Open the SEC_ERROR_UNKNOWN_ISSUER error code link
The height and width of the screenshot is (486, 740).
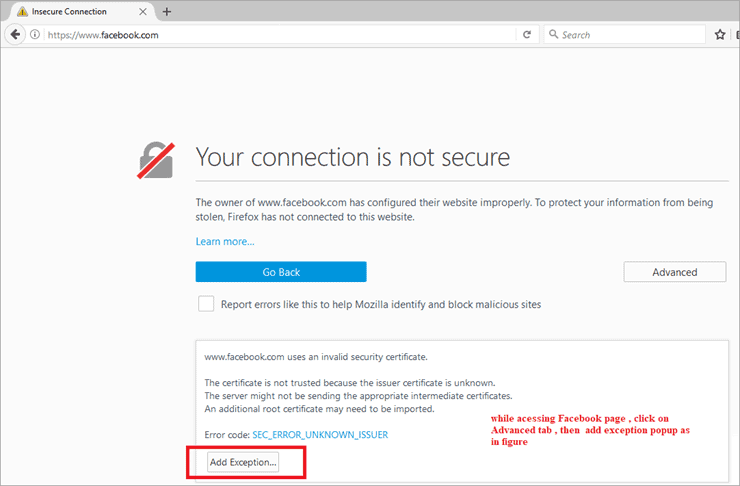(x=320, y=435)
